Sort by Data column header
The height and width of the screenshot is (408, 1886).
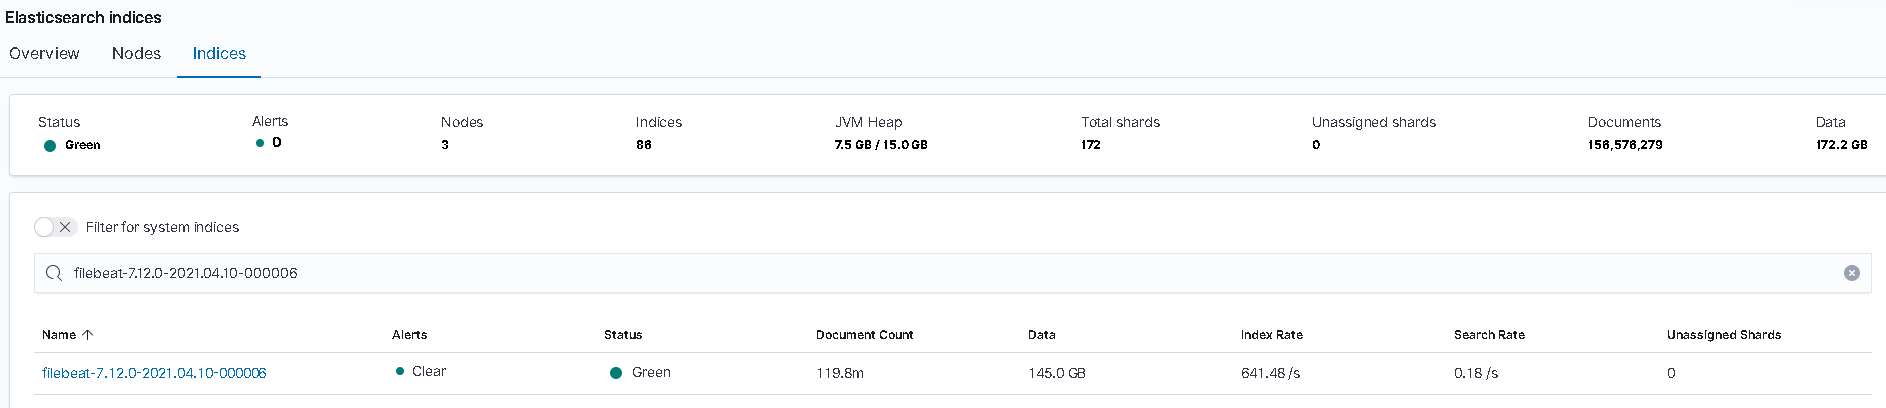pyautogui.click(x=1041, y=335)
